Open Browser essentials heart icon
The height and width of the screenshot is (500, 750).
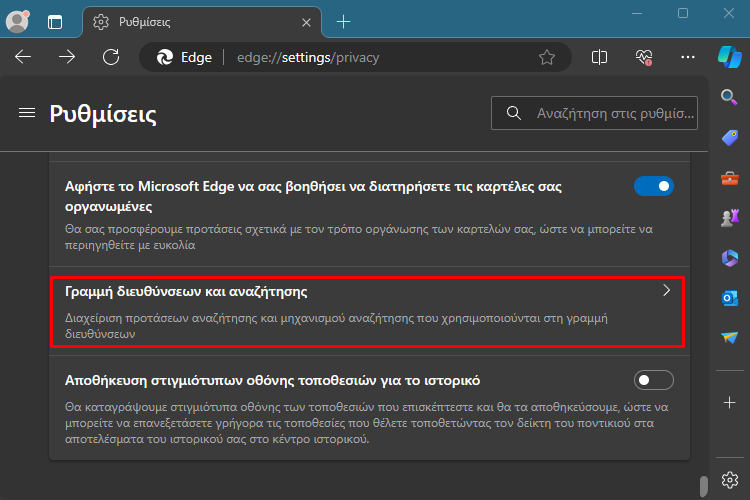pos(644,57)
